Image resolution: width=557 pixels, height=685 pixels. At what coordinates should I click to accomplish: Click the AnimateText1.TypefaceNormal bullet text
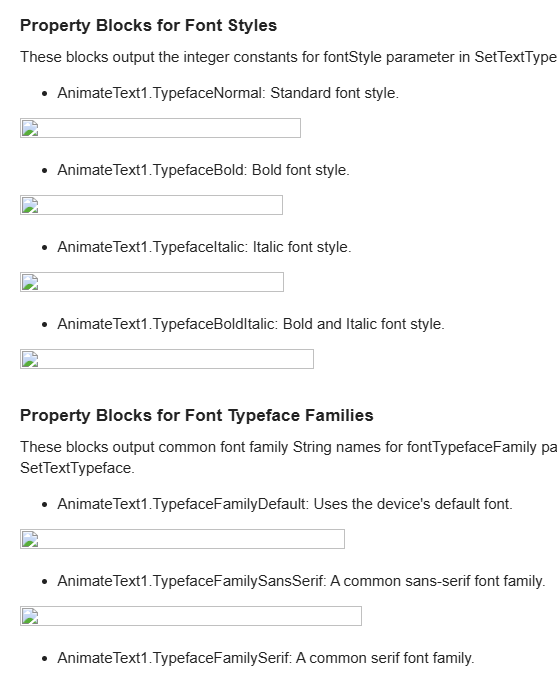click(x=228, y=93)
